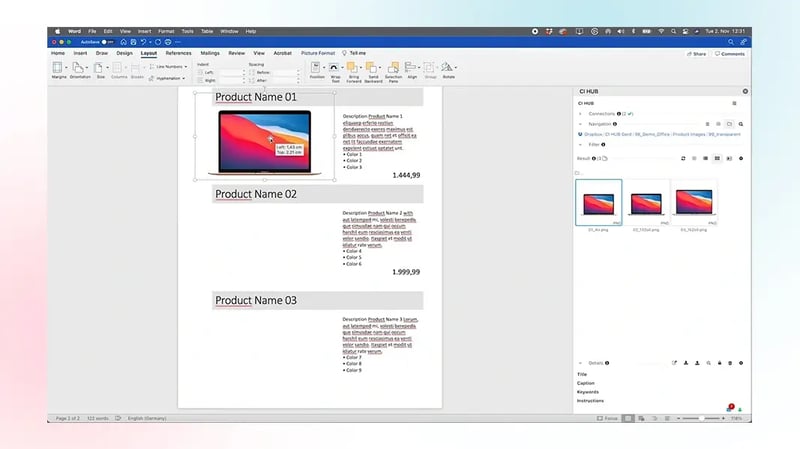Click the search icon in CI HUB Navigation

(x=741, y=124)
